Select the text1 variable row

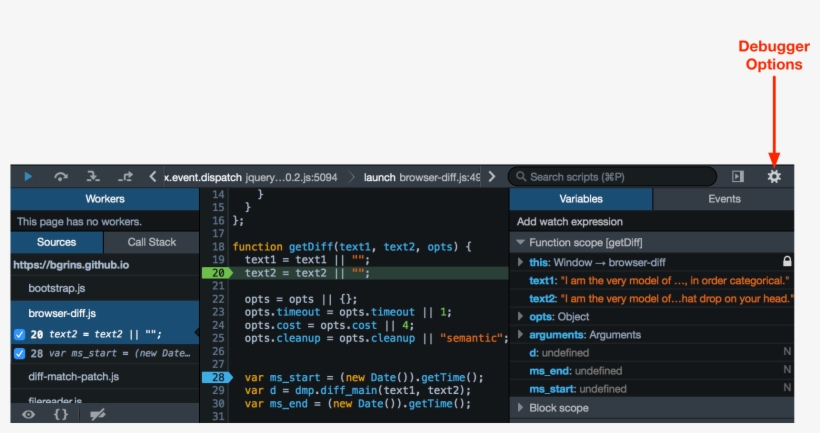[652, 281]
